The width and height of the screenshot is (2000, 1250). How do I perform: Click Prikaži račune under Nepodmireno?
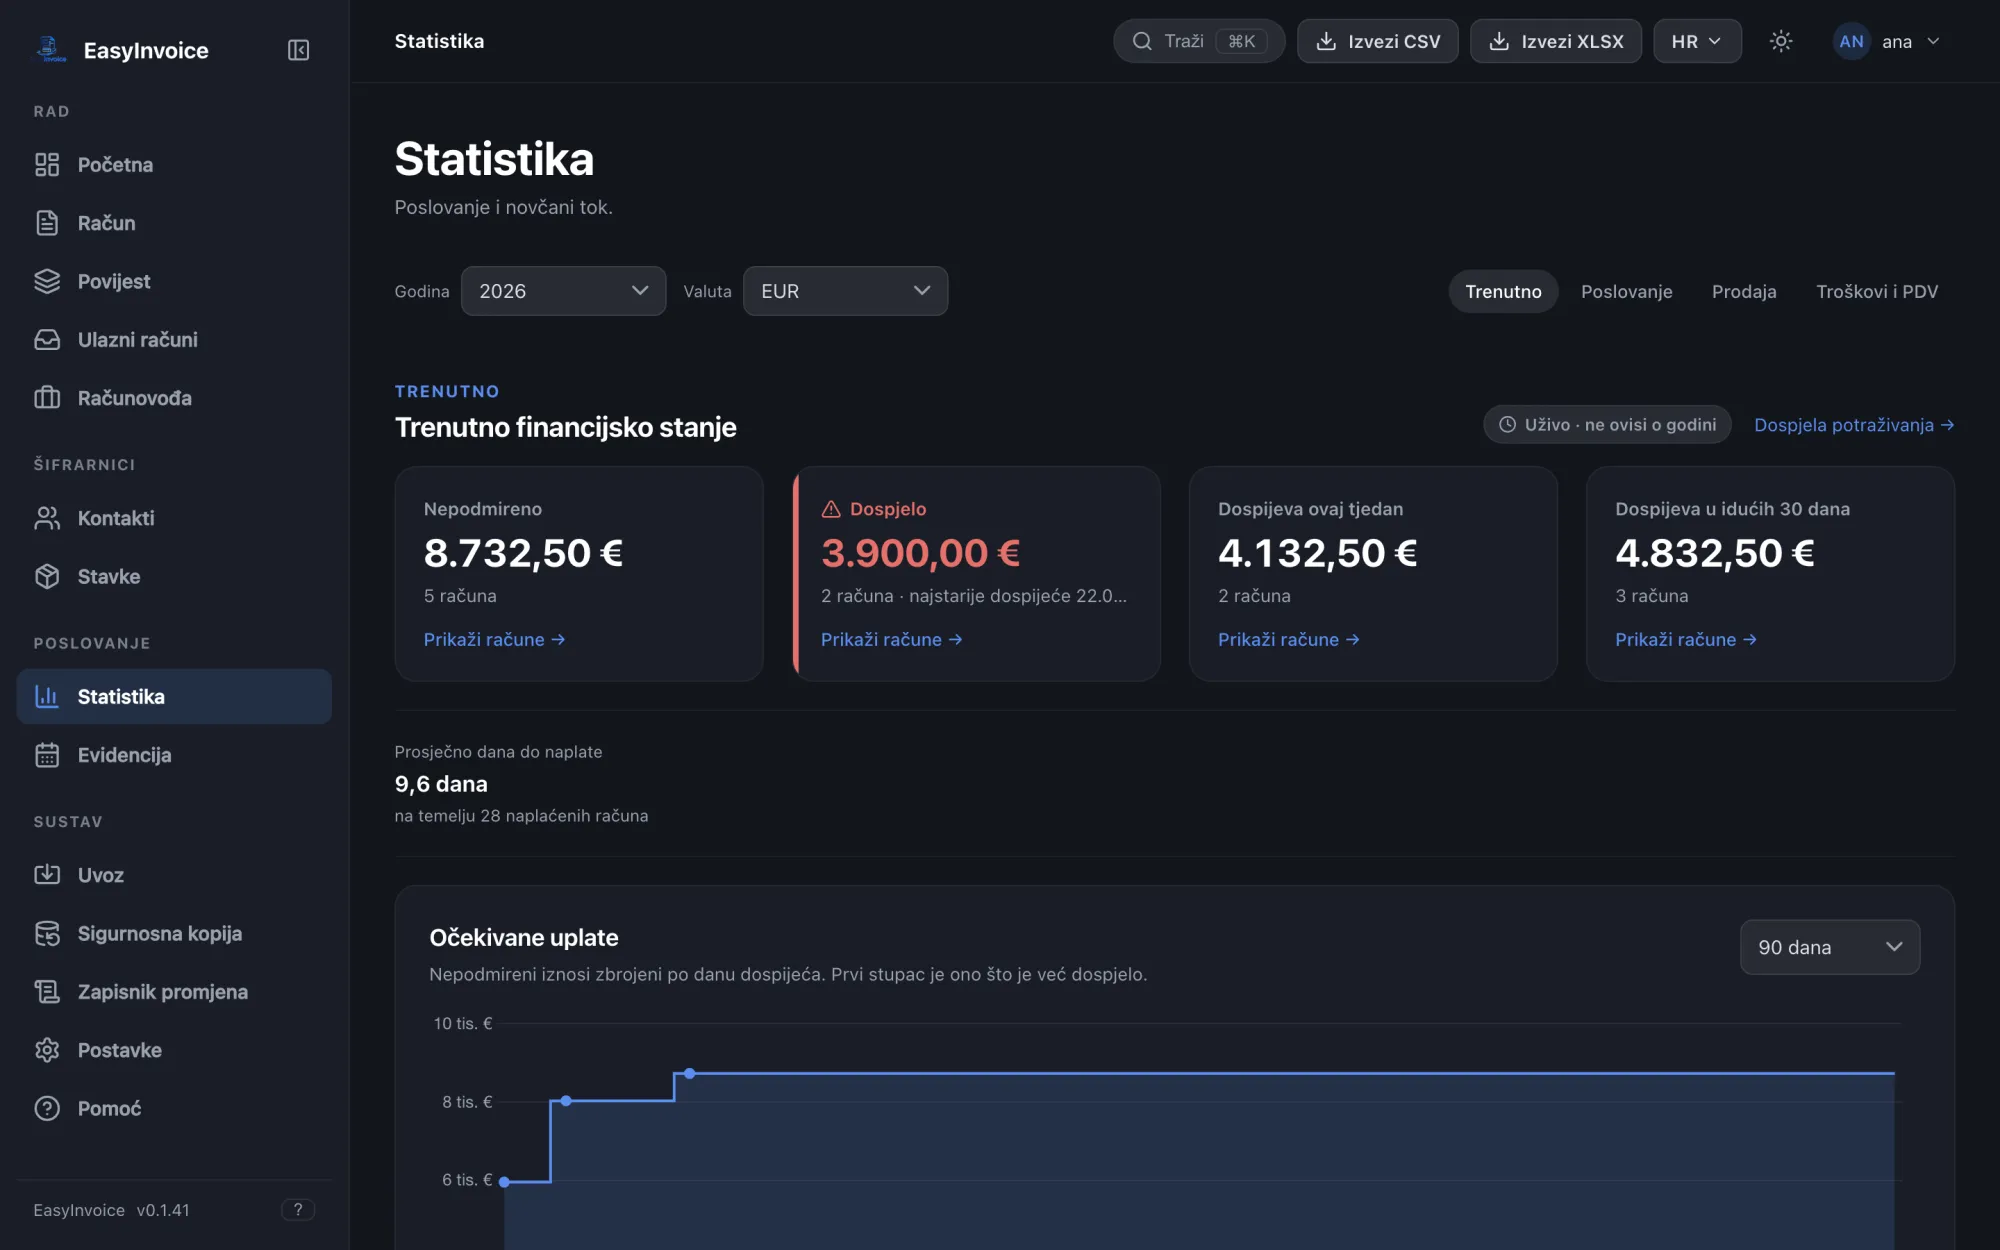(x=494, y=639)
